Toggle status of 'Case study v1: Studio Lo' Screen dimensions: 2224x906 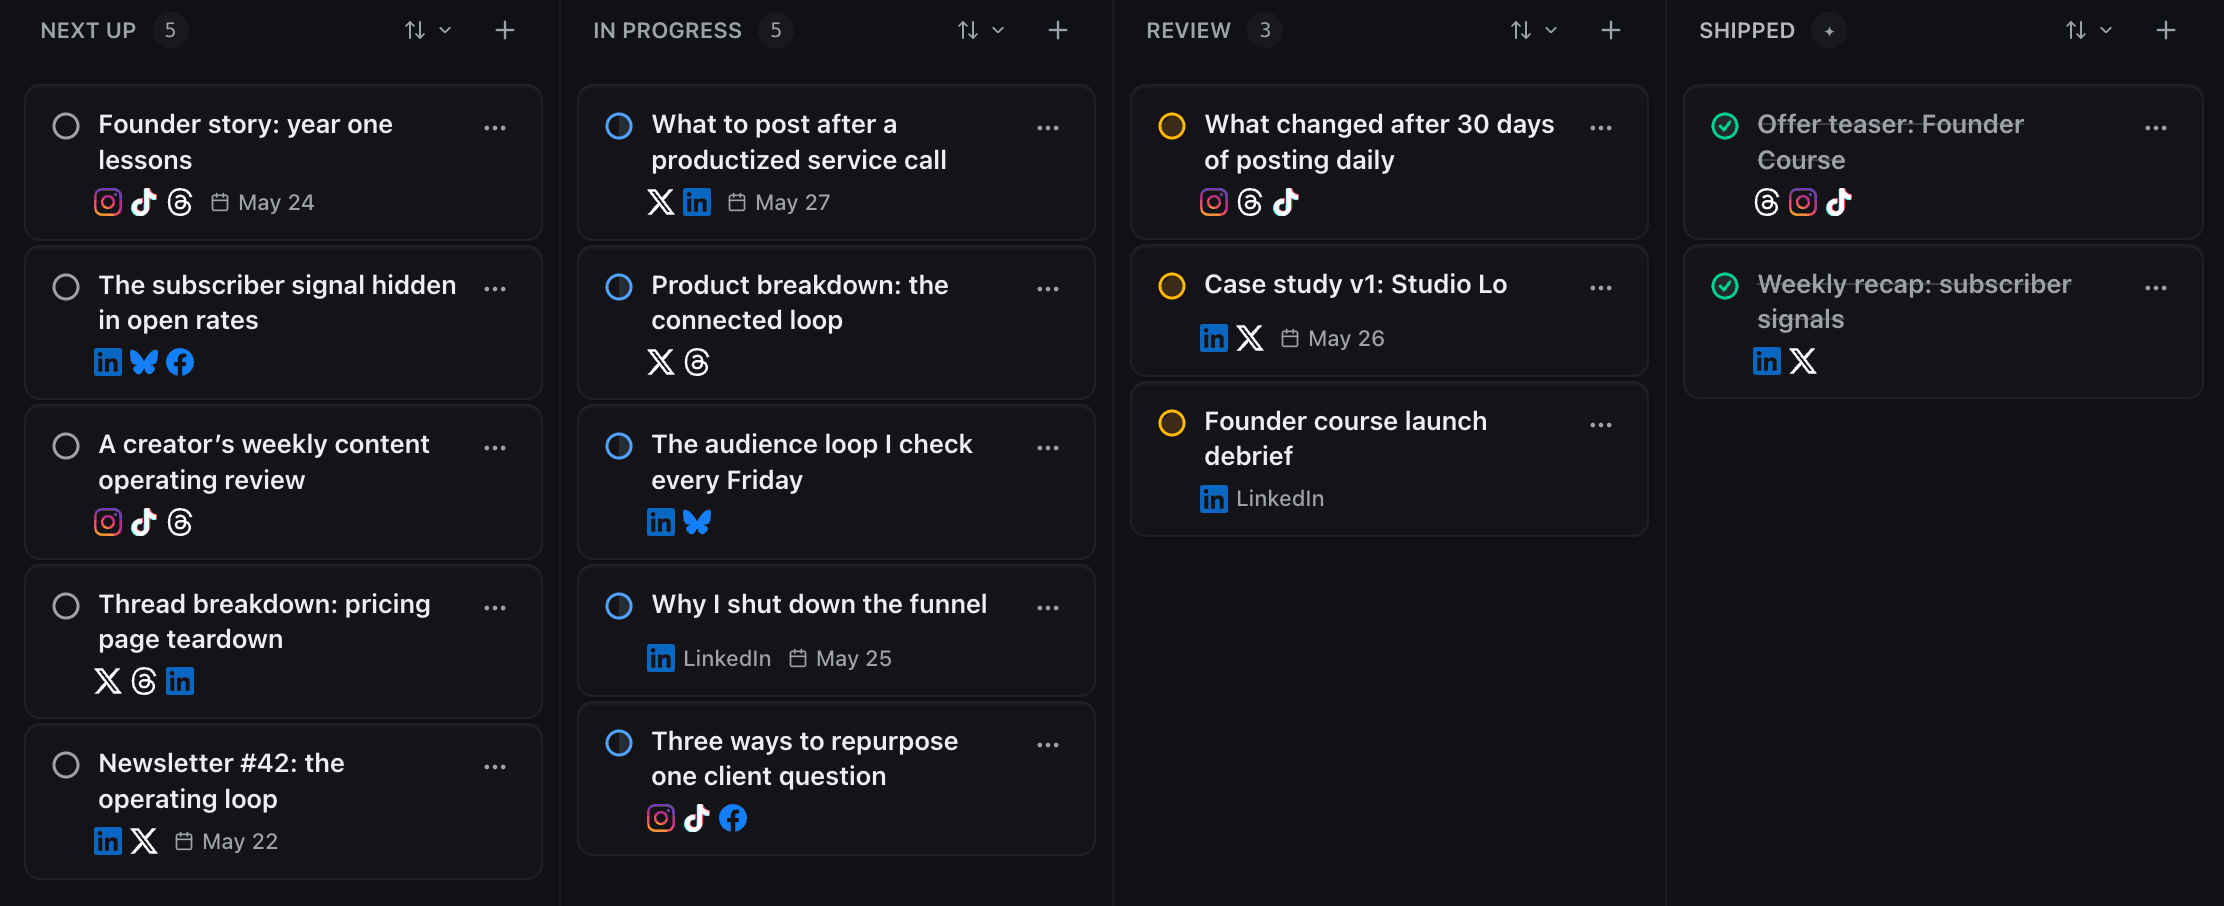coord(1172,286)
